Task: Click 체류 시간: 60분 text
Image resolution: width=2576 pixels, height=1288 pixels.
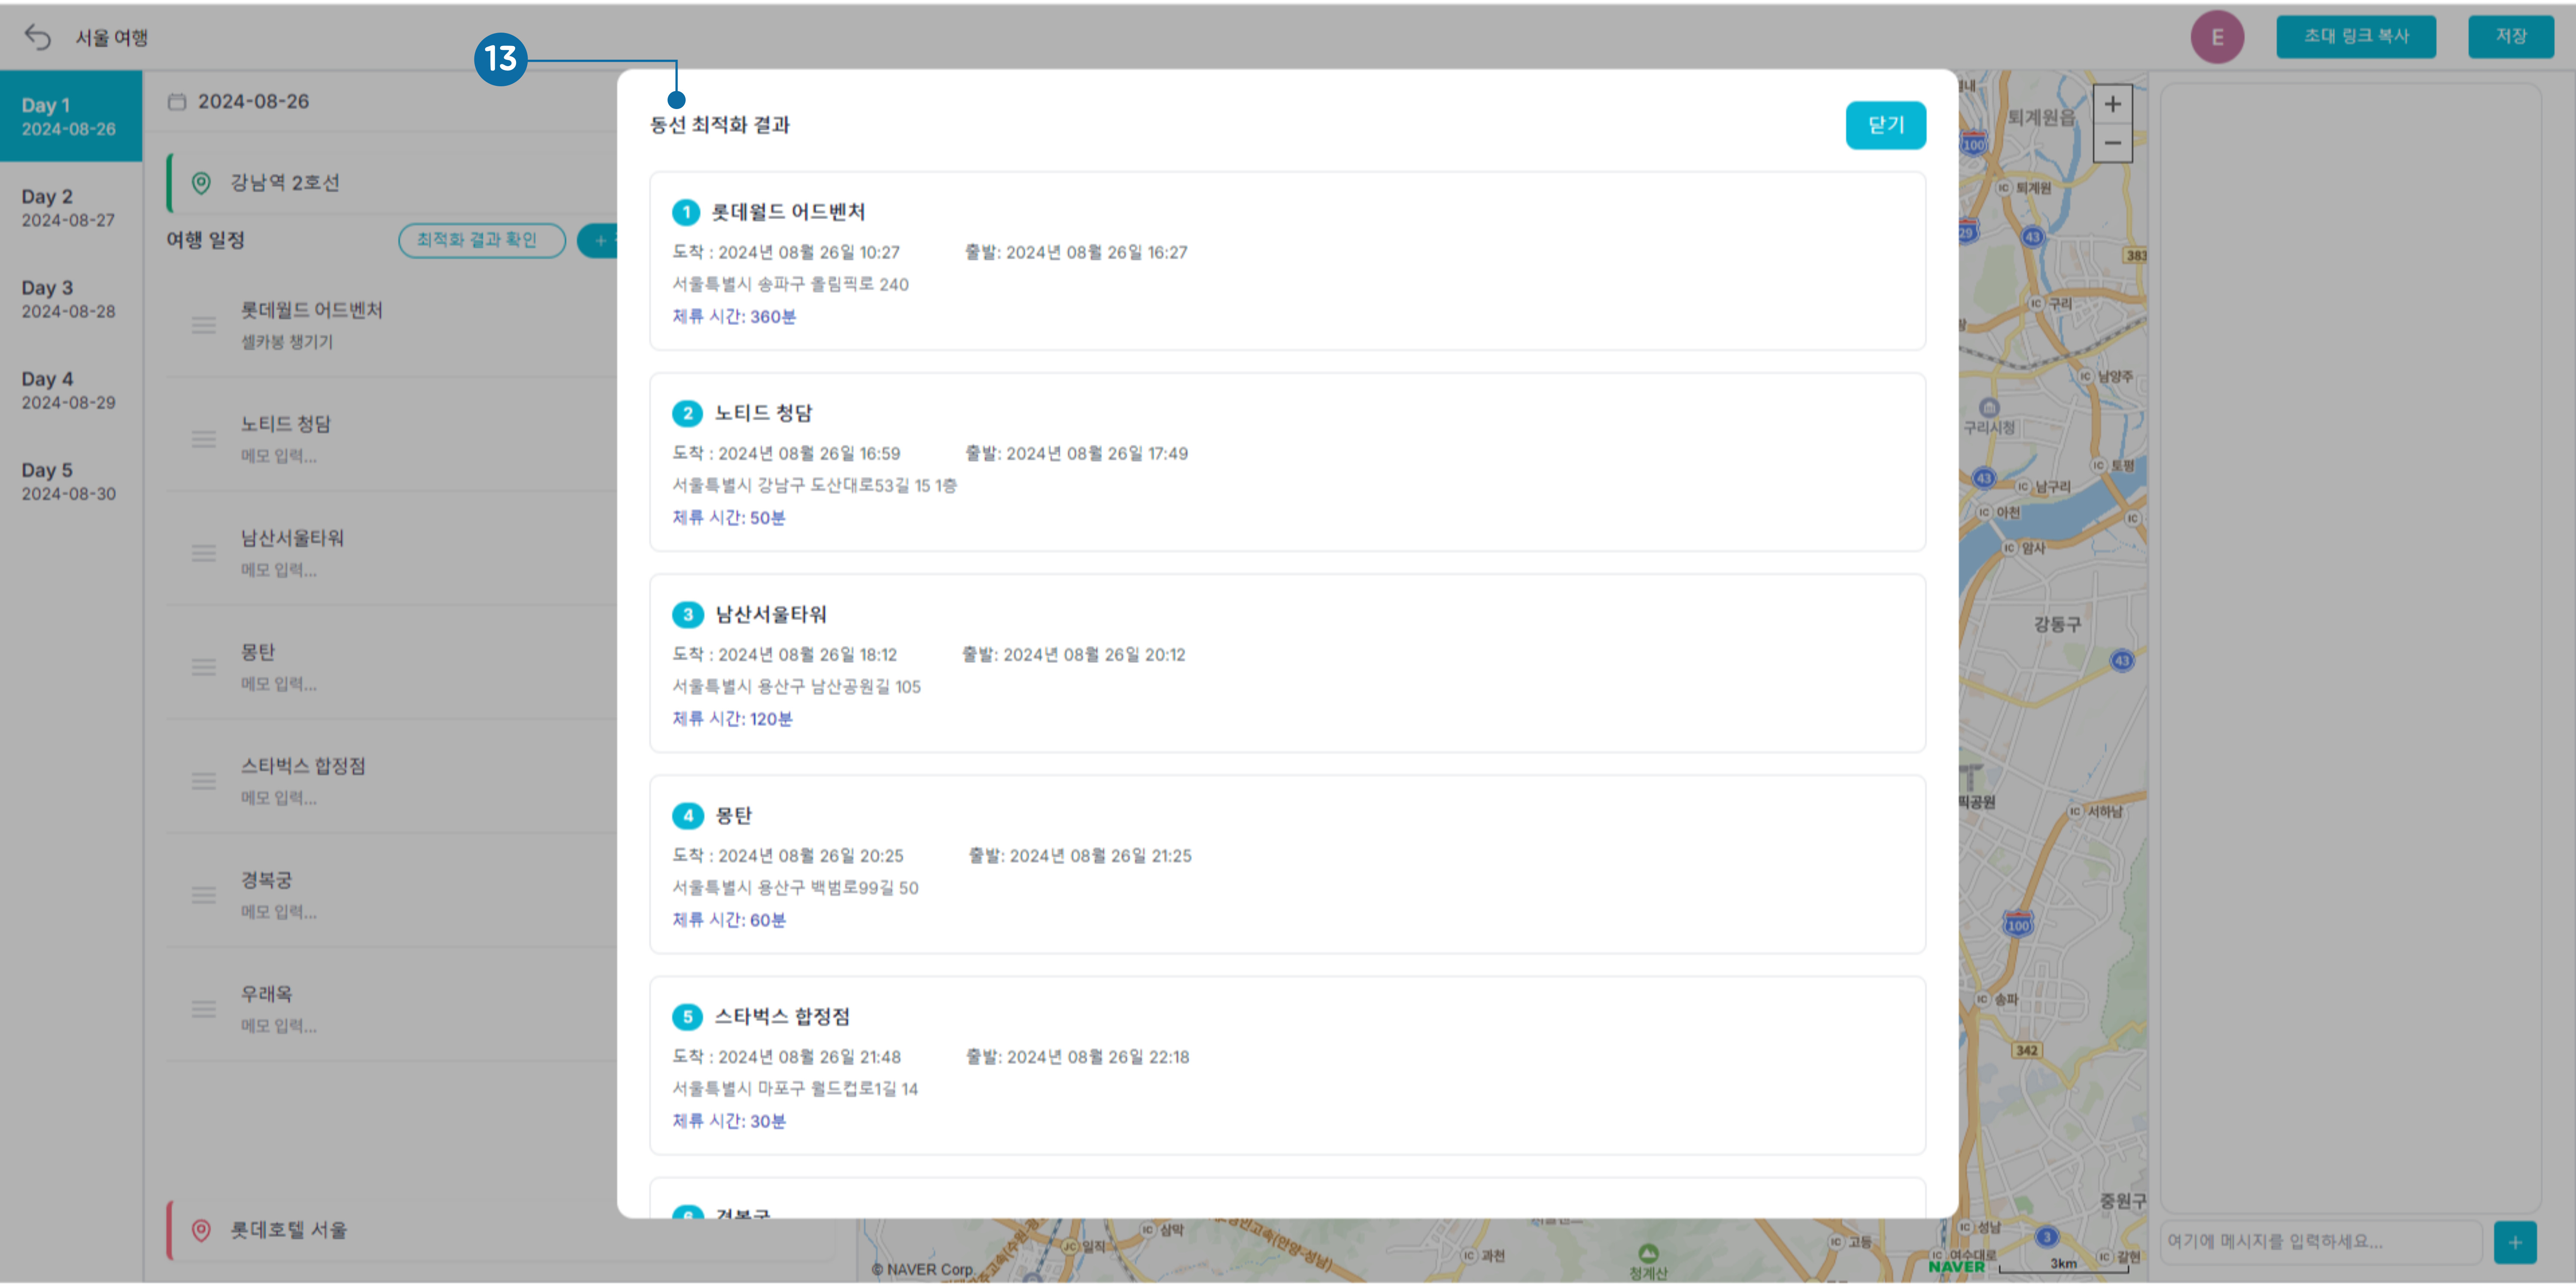Action: tap(729, 919)
